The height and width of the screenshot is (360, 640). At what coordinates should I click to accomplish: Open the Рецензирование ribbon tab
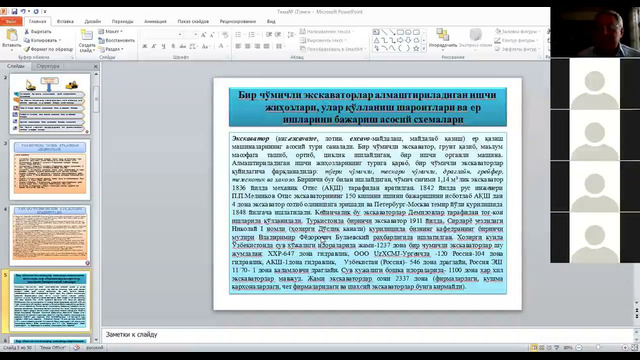click(x=238, y=21)
